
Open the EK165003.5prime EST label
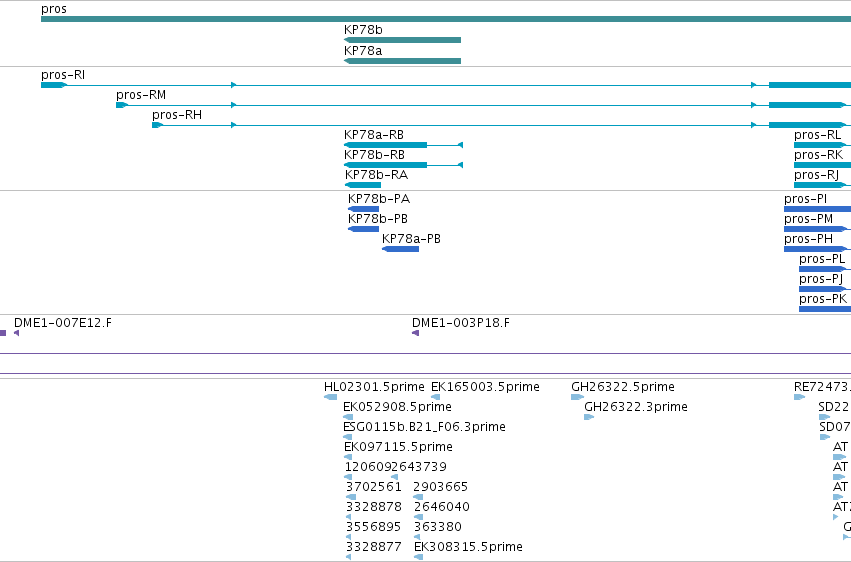(x=485, y=387)
